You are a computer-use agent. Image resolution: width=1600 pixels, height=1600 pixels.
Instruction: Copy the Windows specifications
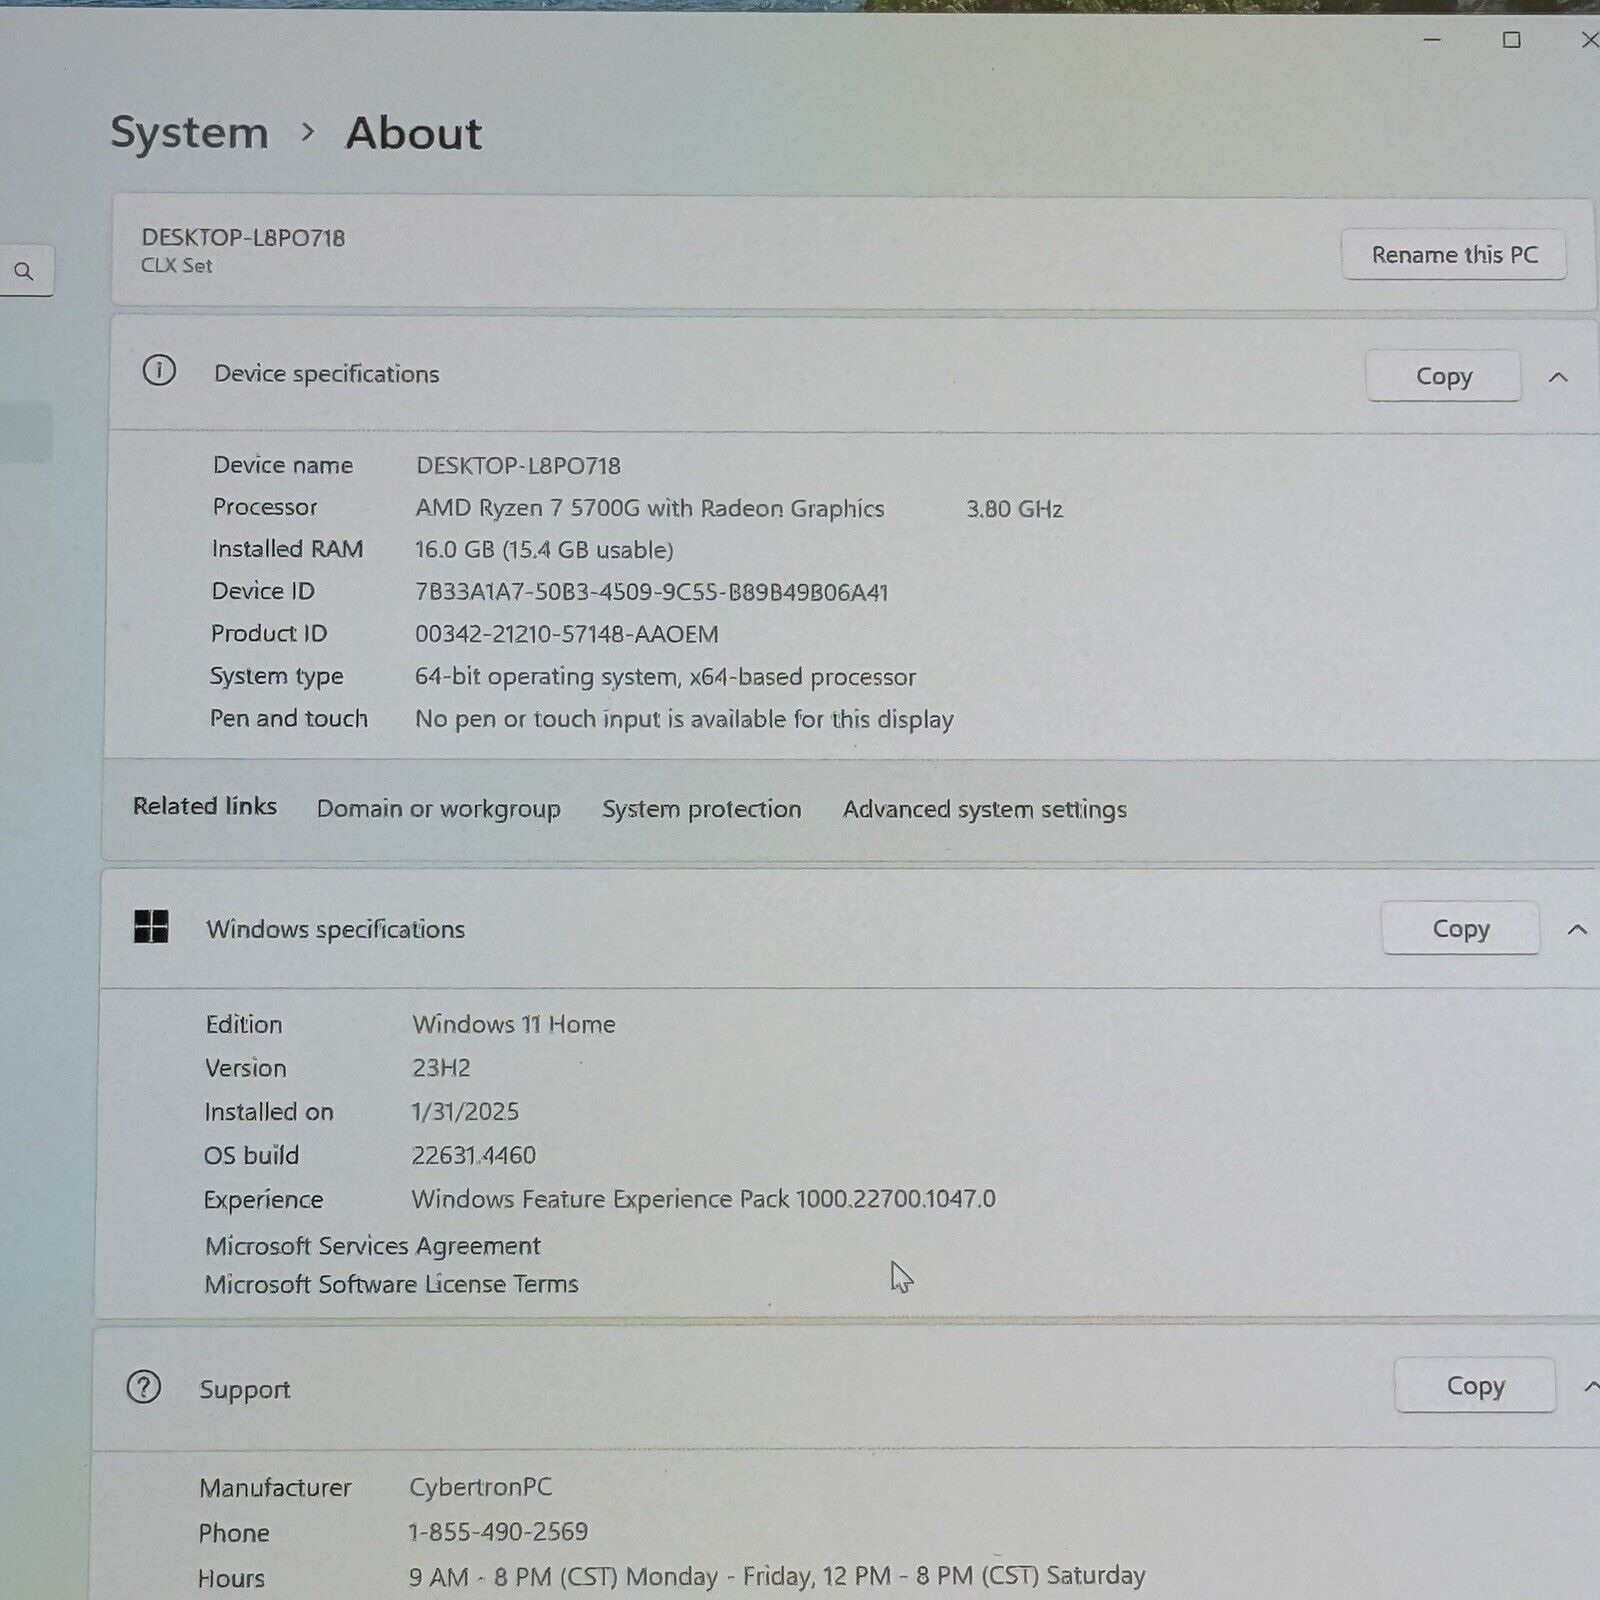tap(1460, 928)
